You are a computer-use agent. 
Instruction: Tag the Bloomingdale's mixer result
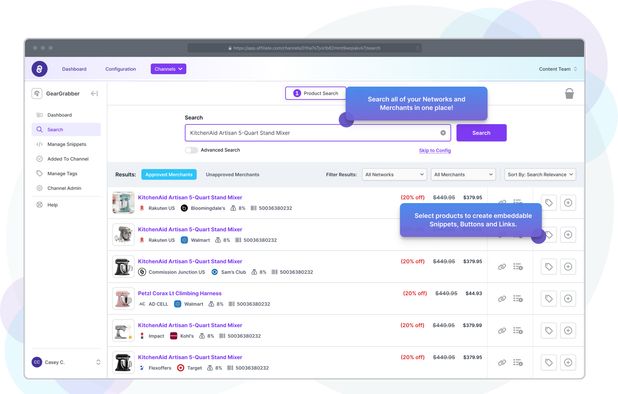pos(549,203)
